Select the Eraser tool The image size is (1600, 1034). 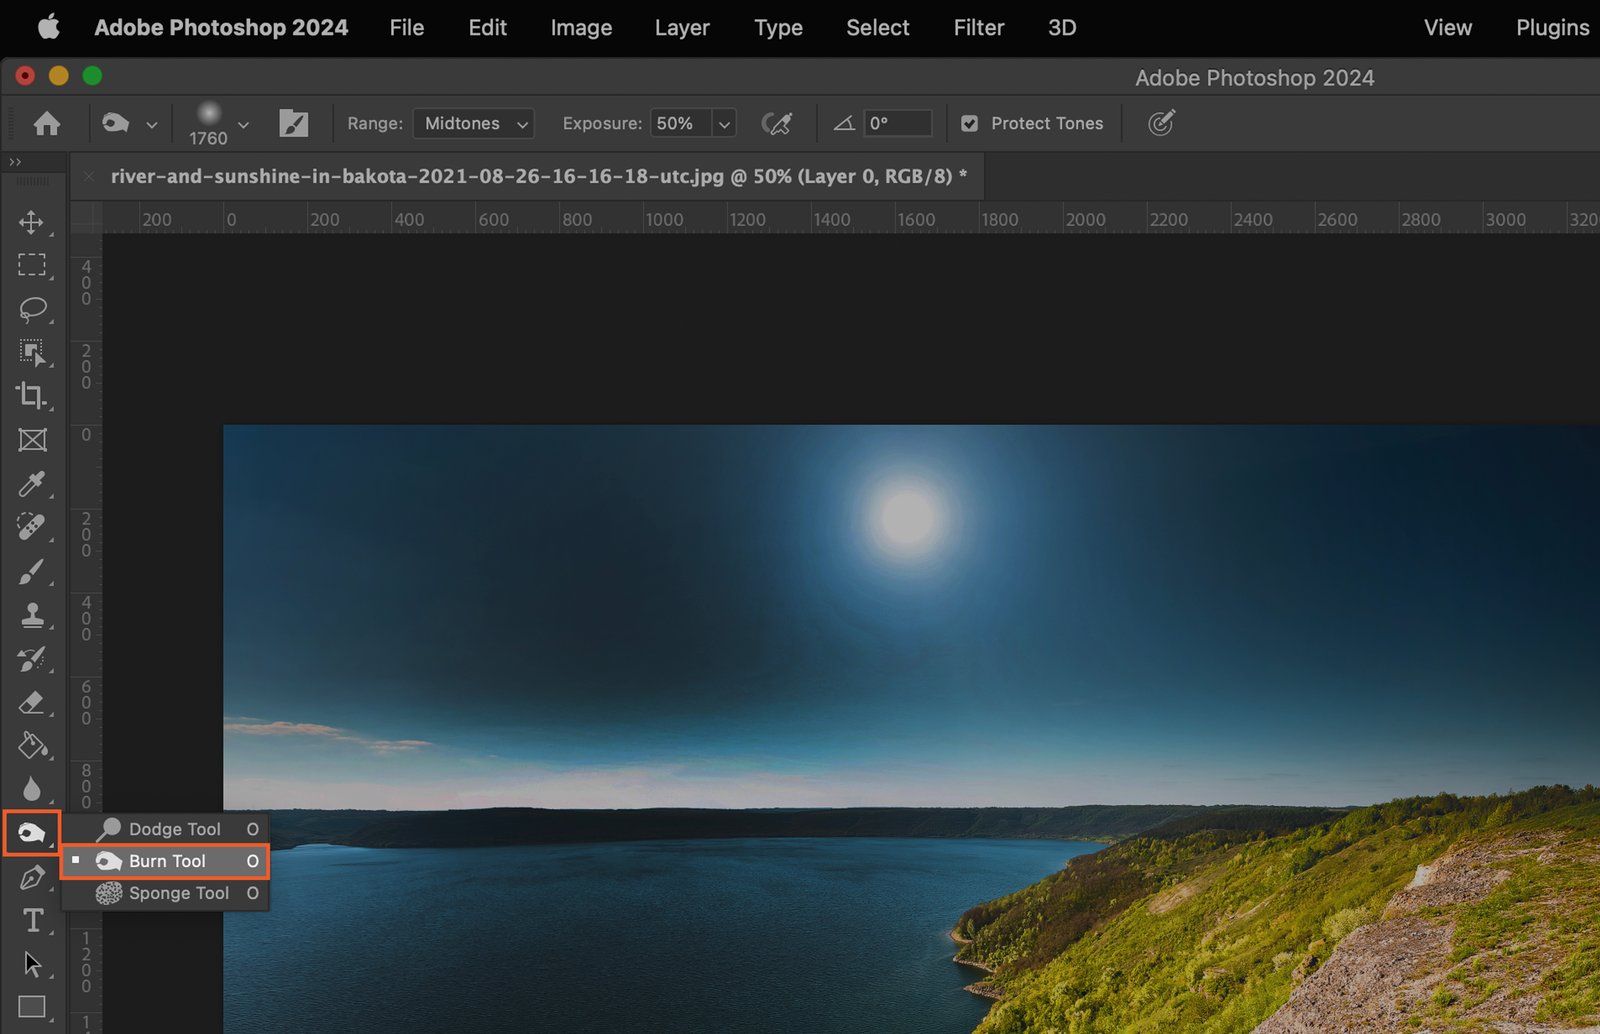[31, 703]
